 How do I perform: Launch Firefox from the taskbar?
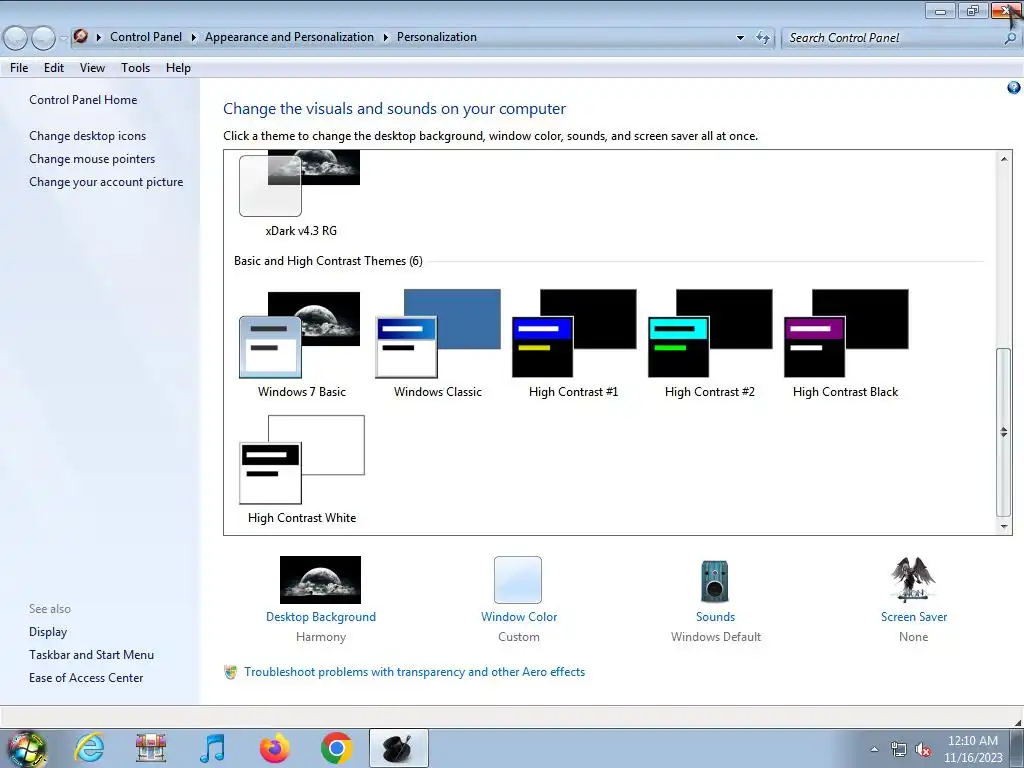tap(274, 748)
